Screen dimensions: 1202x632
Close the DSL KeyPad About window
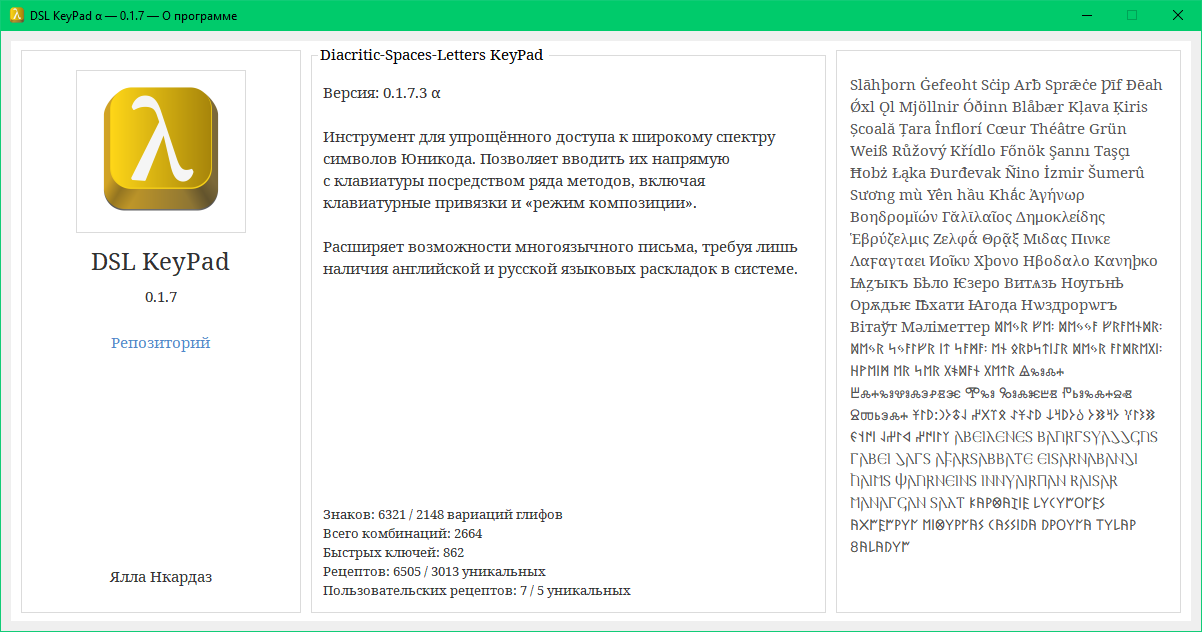(x=1178, y=15)
